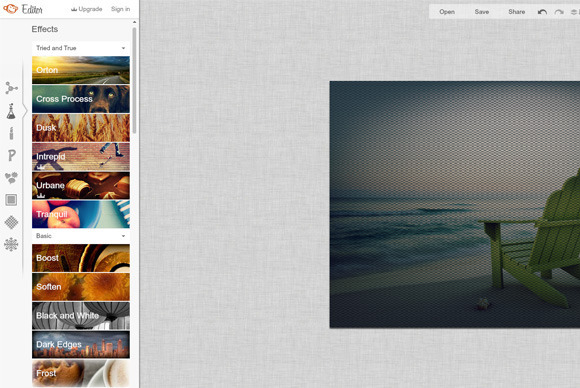The height and width of the screenshot is (388, 580).
Task: Open the Save menu
Action: (x=482, y=12)
